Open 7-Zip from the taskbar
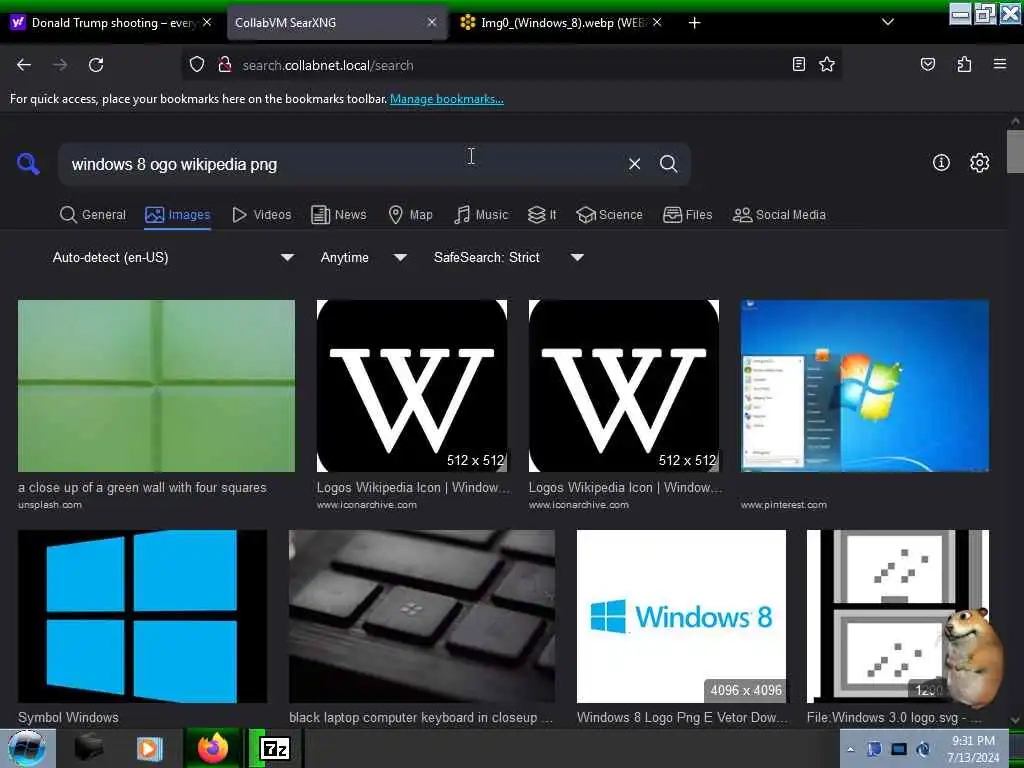The height and width of the screenshot is (768, 1024). click(276, 748)
